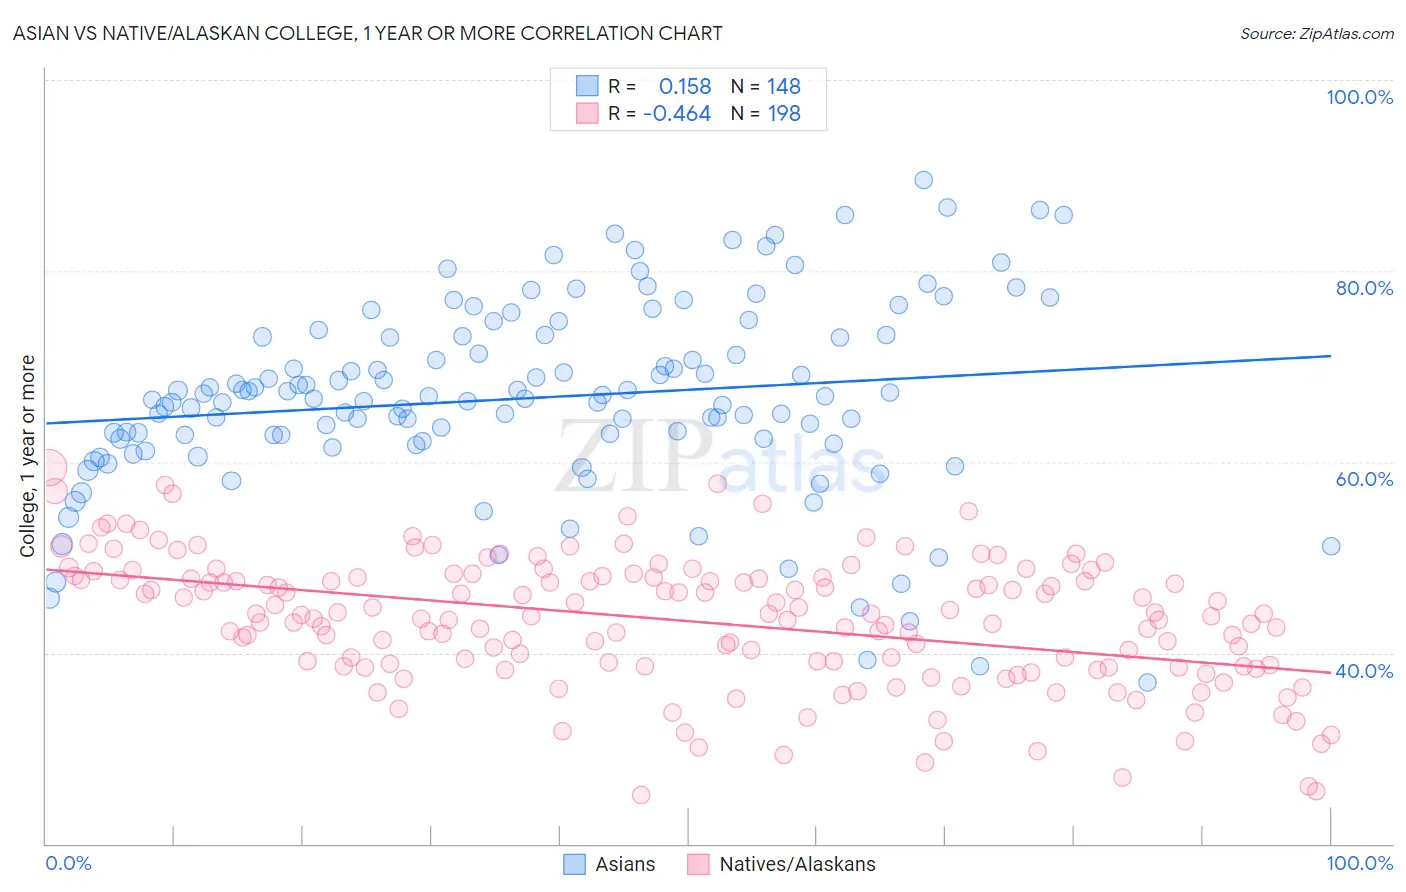This screenshot has width=1406, height=892.
Task: Click the rightmost blue data point near 50%
Action: (x=1331, y=546)
